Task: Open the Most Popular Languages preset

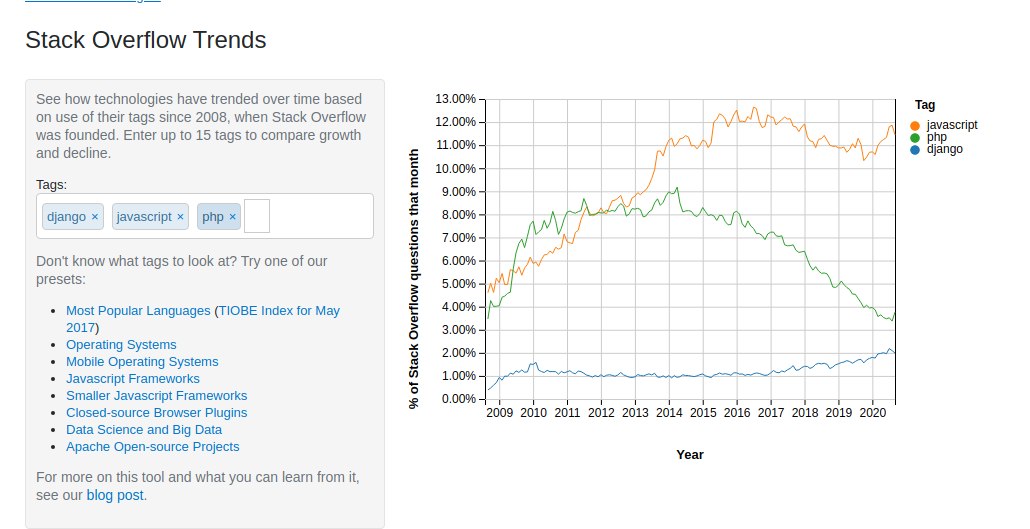Action: click(138, 311)
